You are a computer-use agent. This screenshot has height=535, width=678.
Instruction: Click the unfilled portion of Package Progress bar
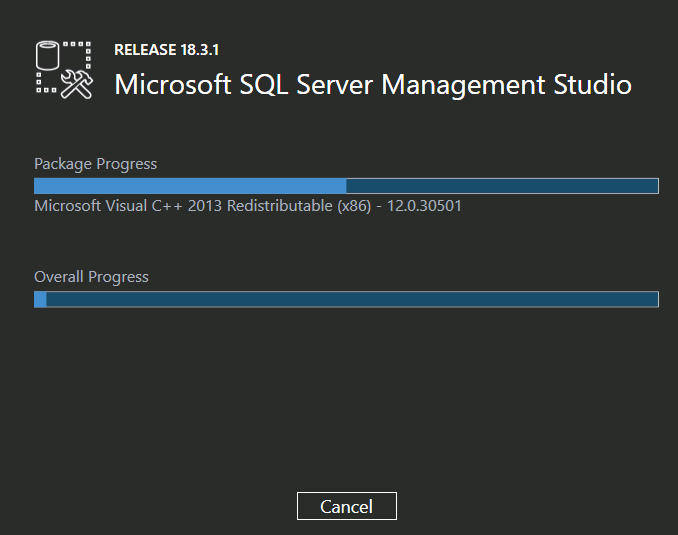click(x=502, y=186)
